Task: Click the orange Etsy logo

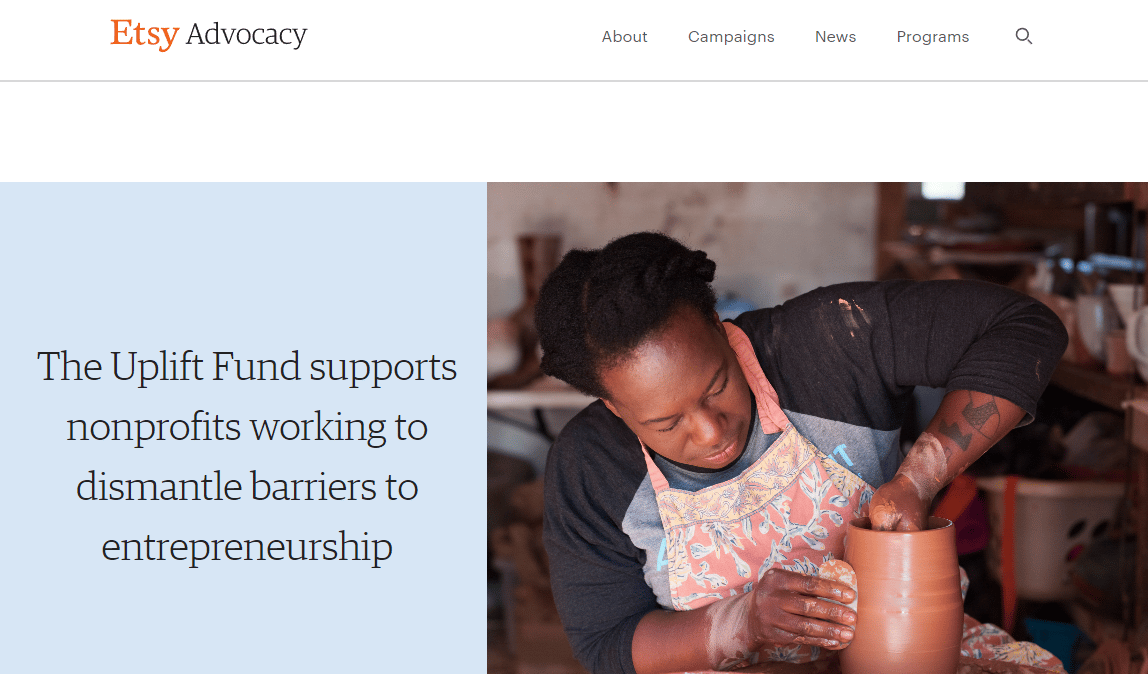Action: click(144, 34)
